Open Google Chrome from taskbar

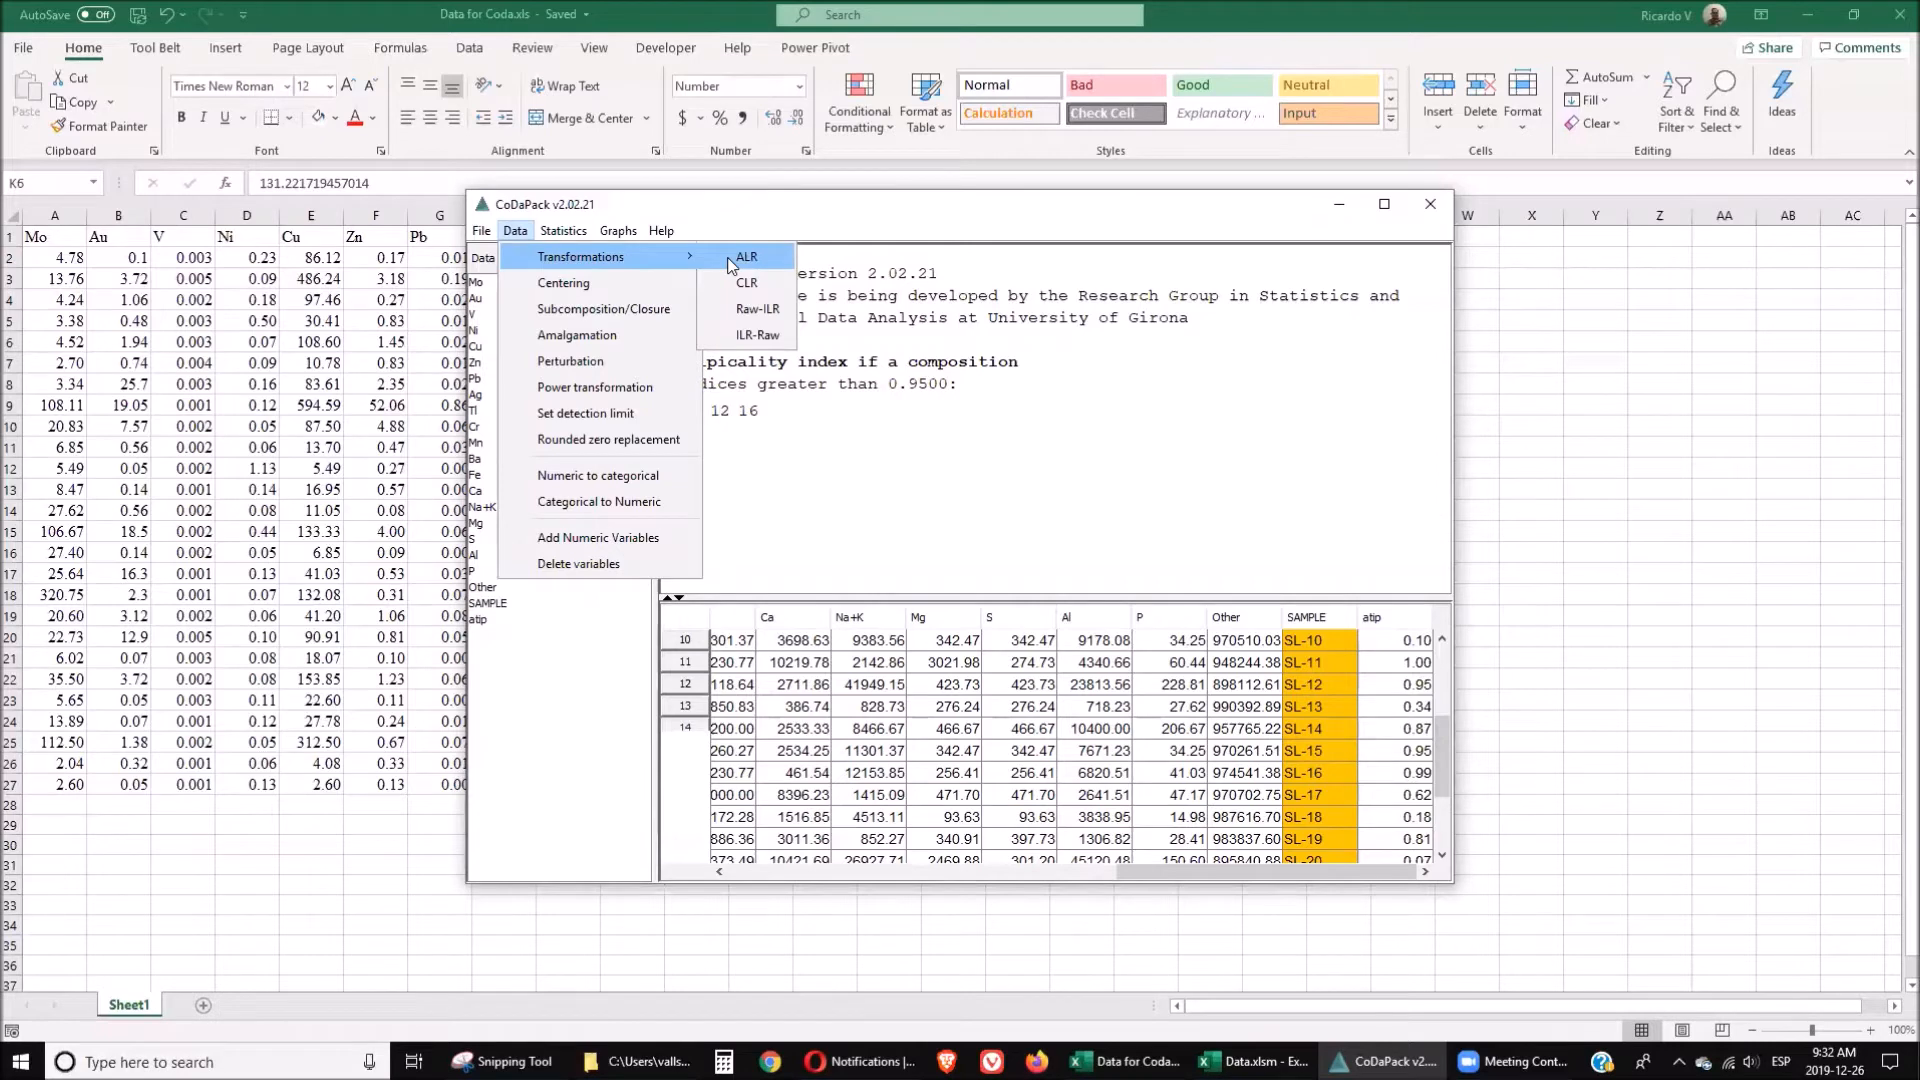pyautogui.click(x=769, y=1062)
